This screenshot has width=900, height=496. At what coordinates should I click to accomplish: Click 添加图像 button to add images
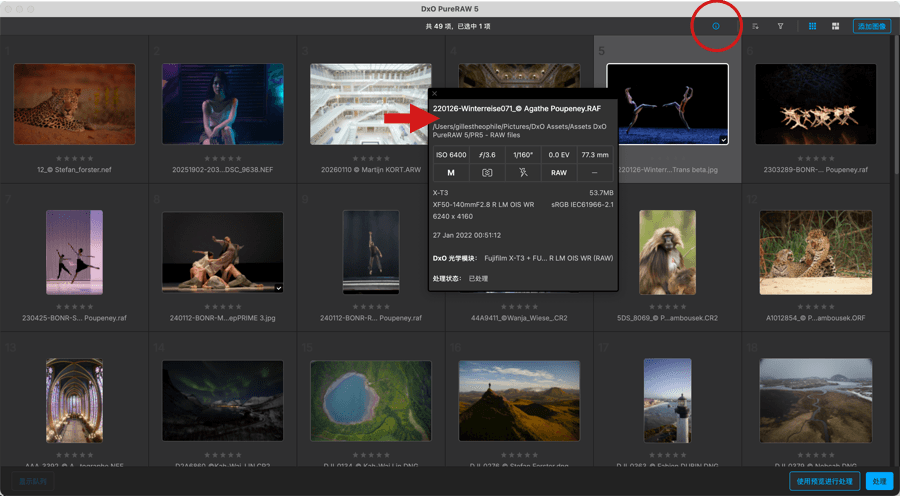tap(872, 26)
